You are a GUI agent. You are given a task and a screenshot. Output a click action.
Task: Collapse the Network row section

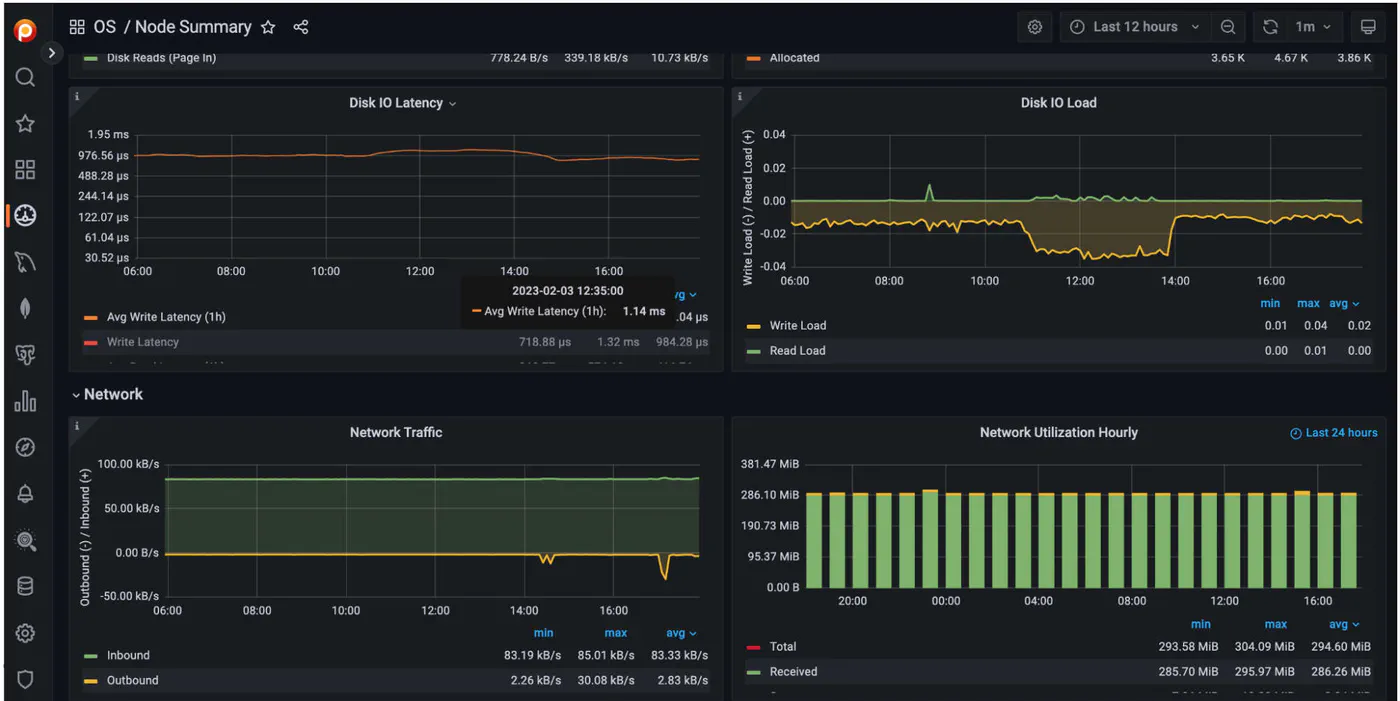(107, 395)
